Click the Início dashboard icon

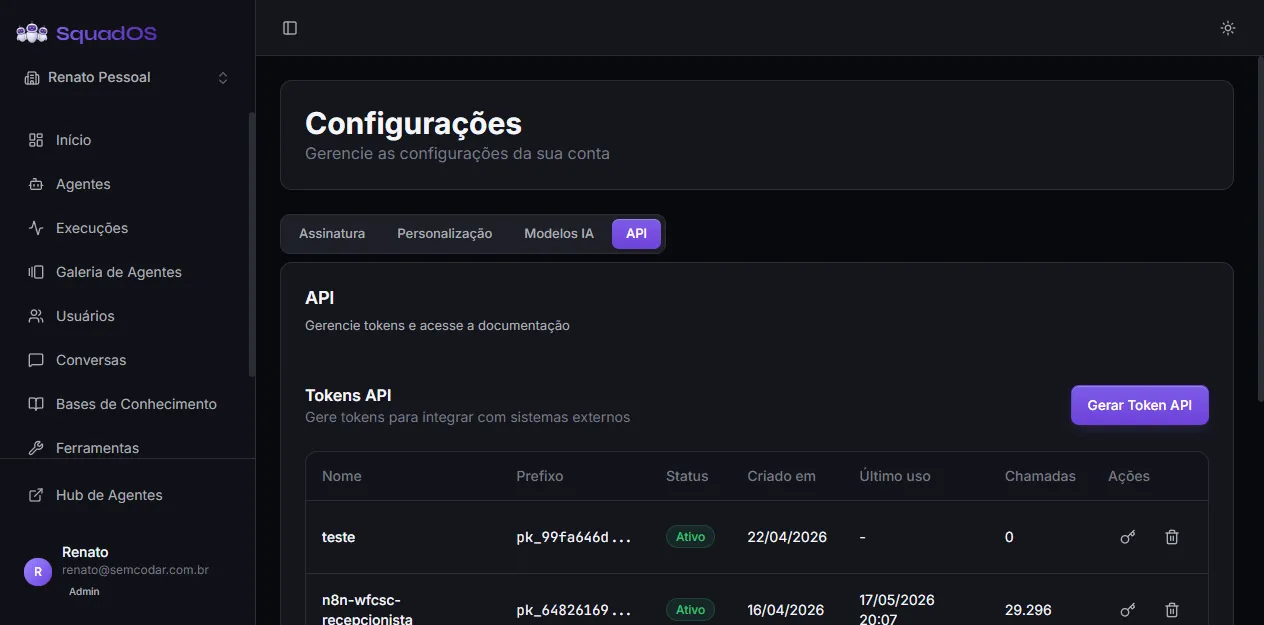pyautogui.click(x=36, y=140)
